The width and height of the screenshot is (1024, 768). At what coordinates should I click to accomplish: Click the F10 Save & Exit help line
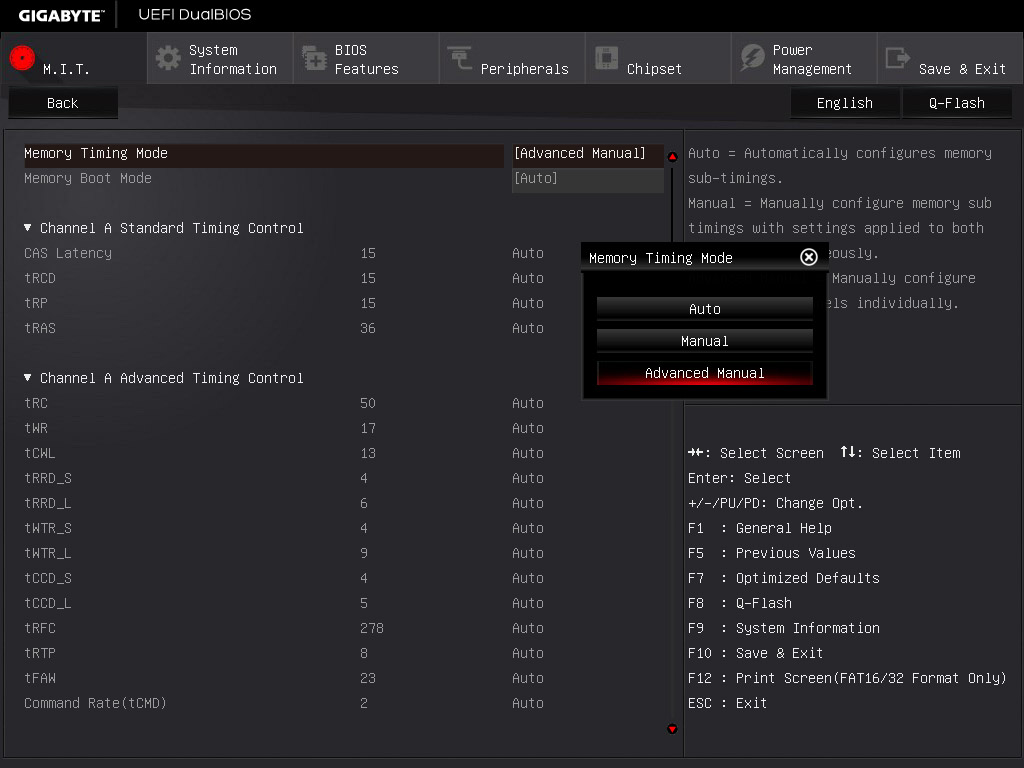pos(756,653)
